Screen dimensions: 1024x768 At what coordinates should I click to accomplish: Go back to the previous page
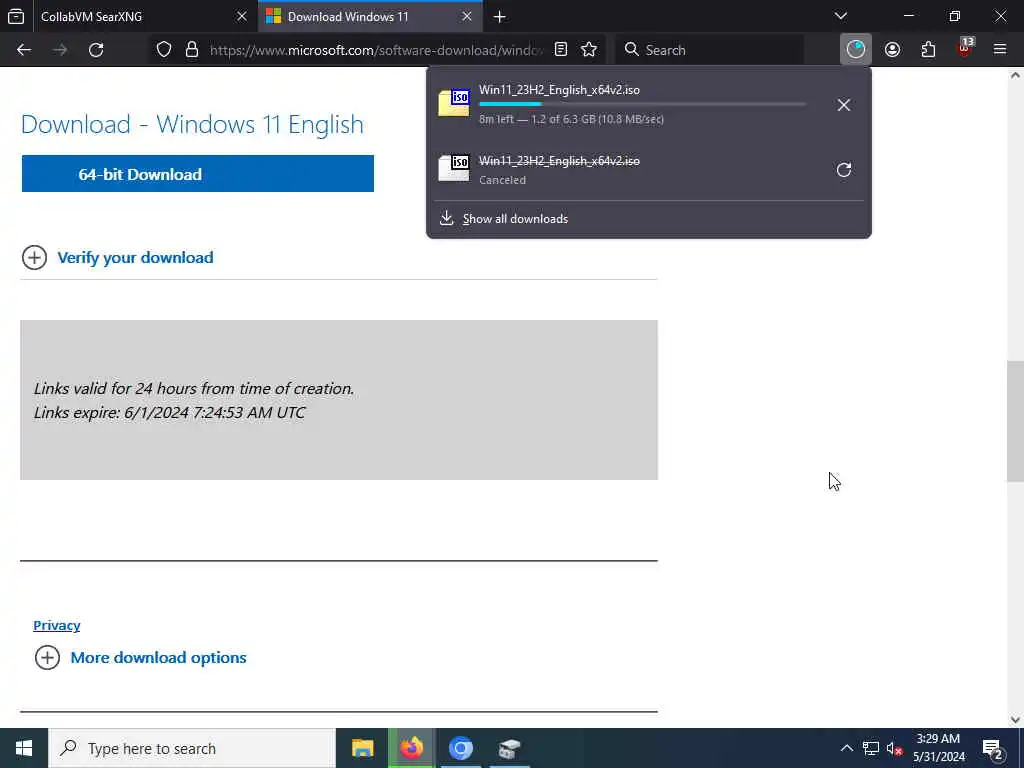click(x=24, y=50)
